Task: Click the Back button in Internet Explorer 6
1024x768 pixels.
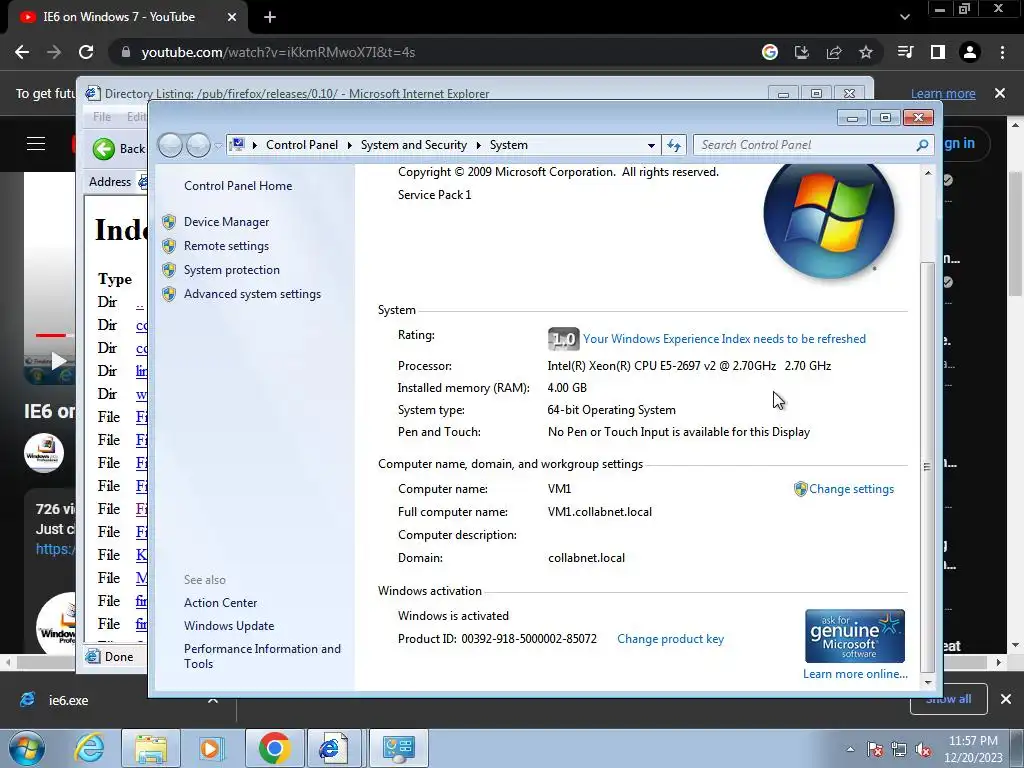Action: [120, 149]
